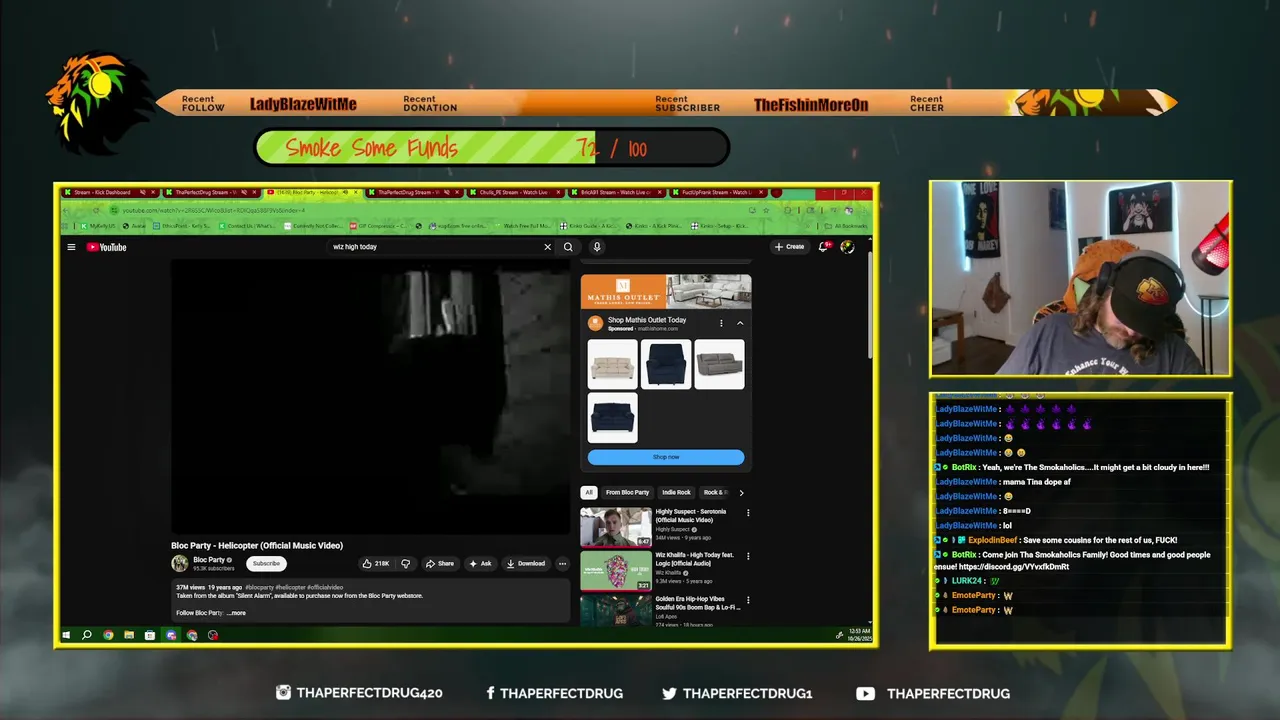Open Windows taskbar search
The width and height of the screenshot is (1280, 720).
pos(87,635)
